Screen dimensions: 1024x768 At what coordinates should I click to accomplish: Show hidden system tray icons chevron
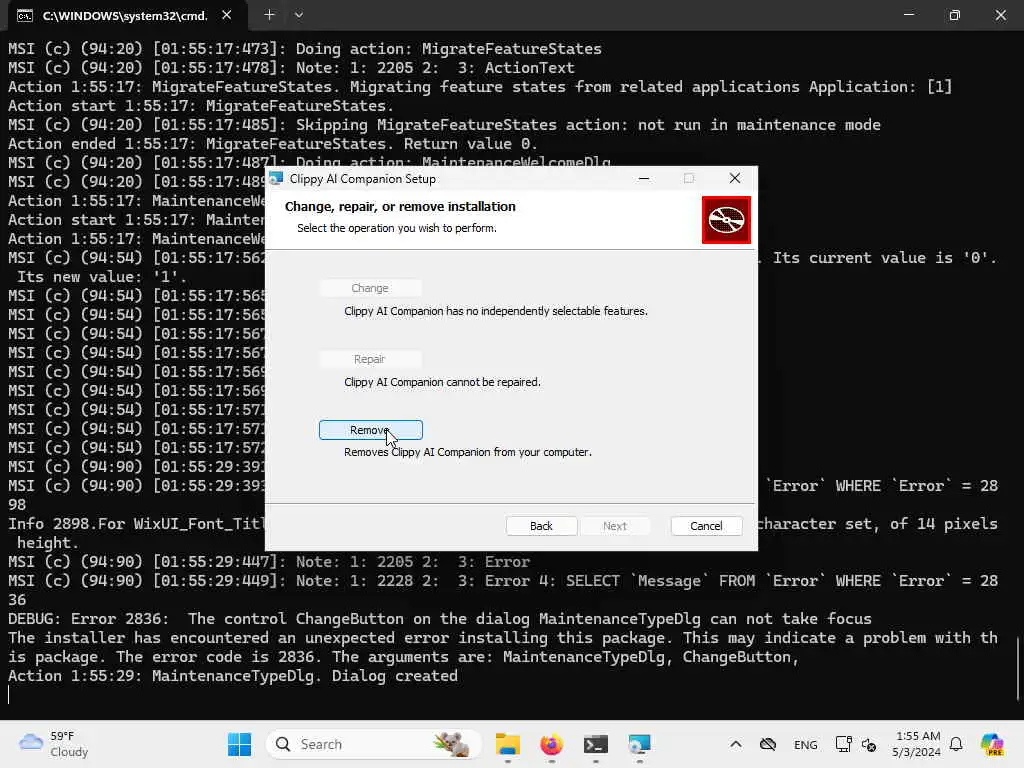pyautogui.click(x=735, y=744)
